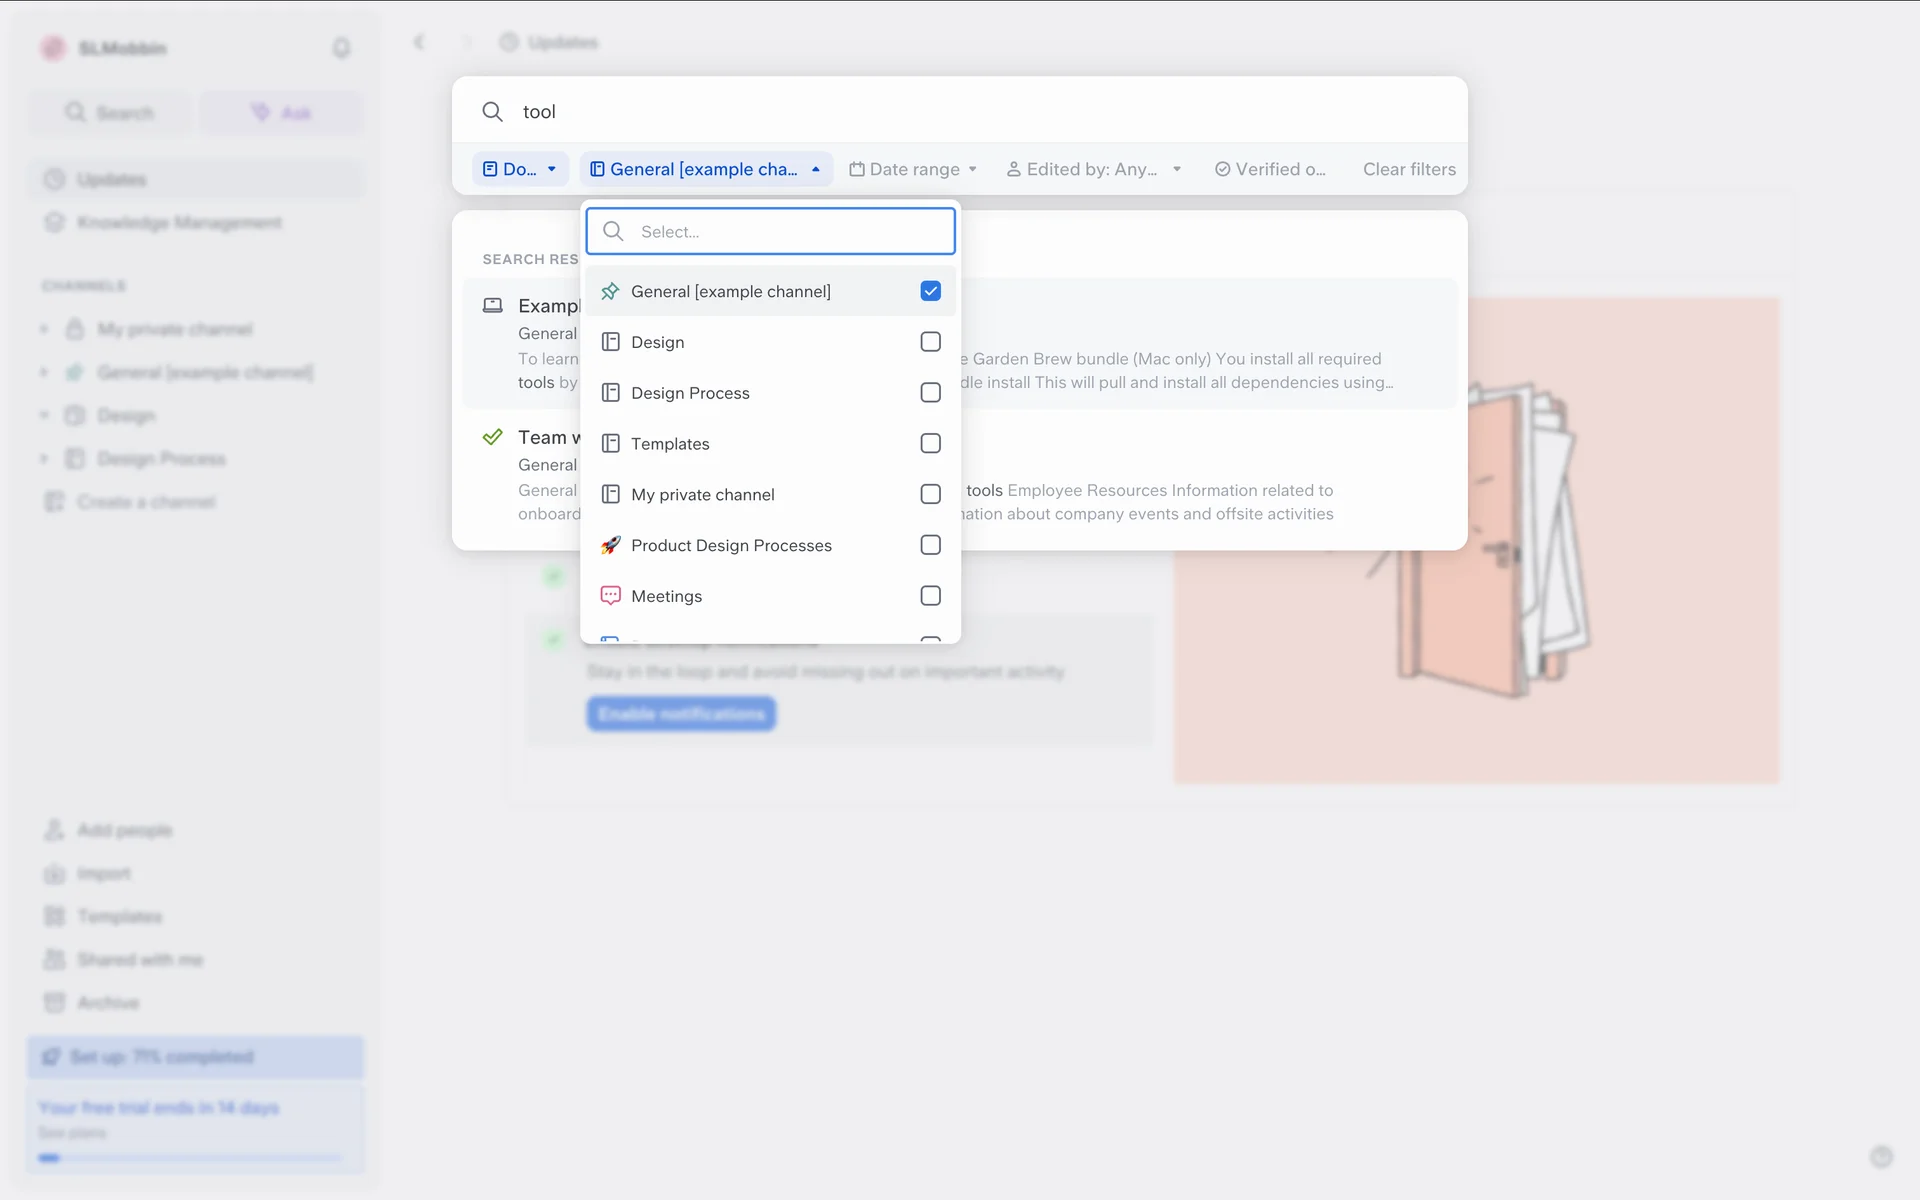Click the pin icon for General channel
1920x1200 pixels.
610,291
